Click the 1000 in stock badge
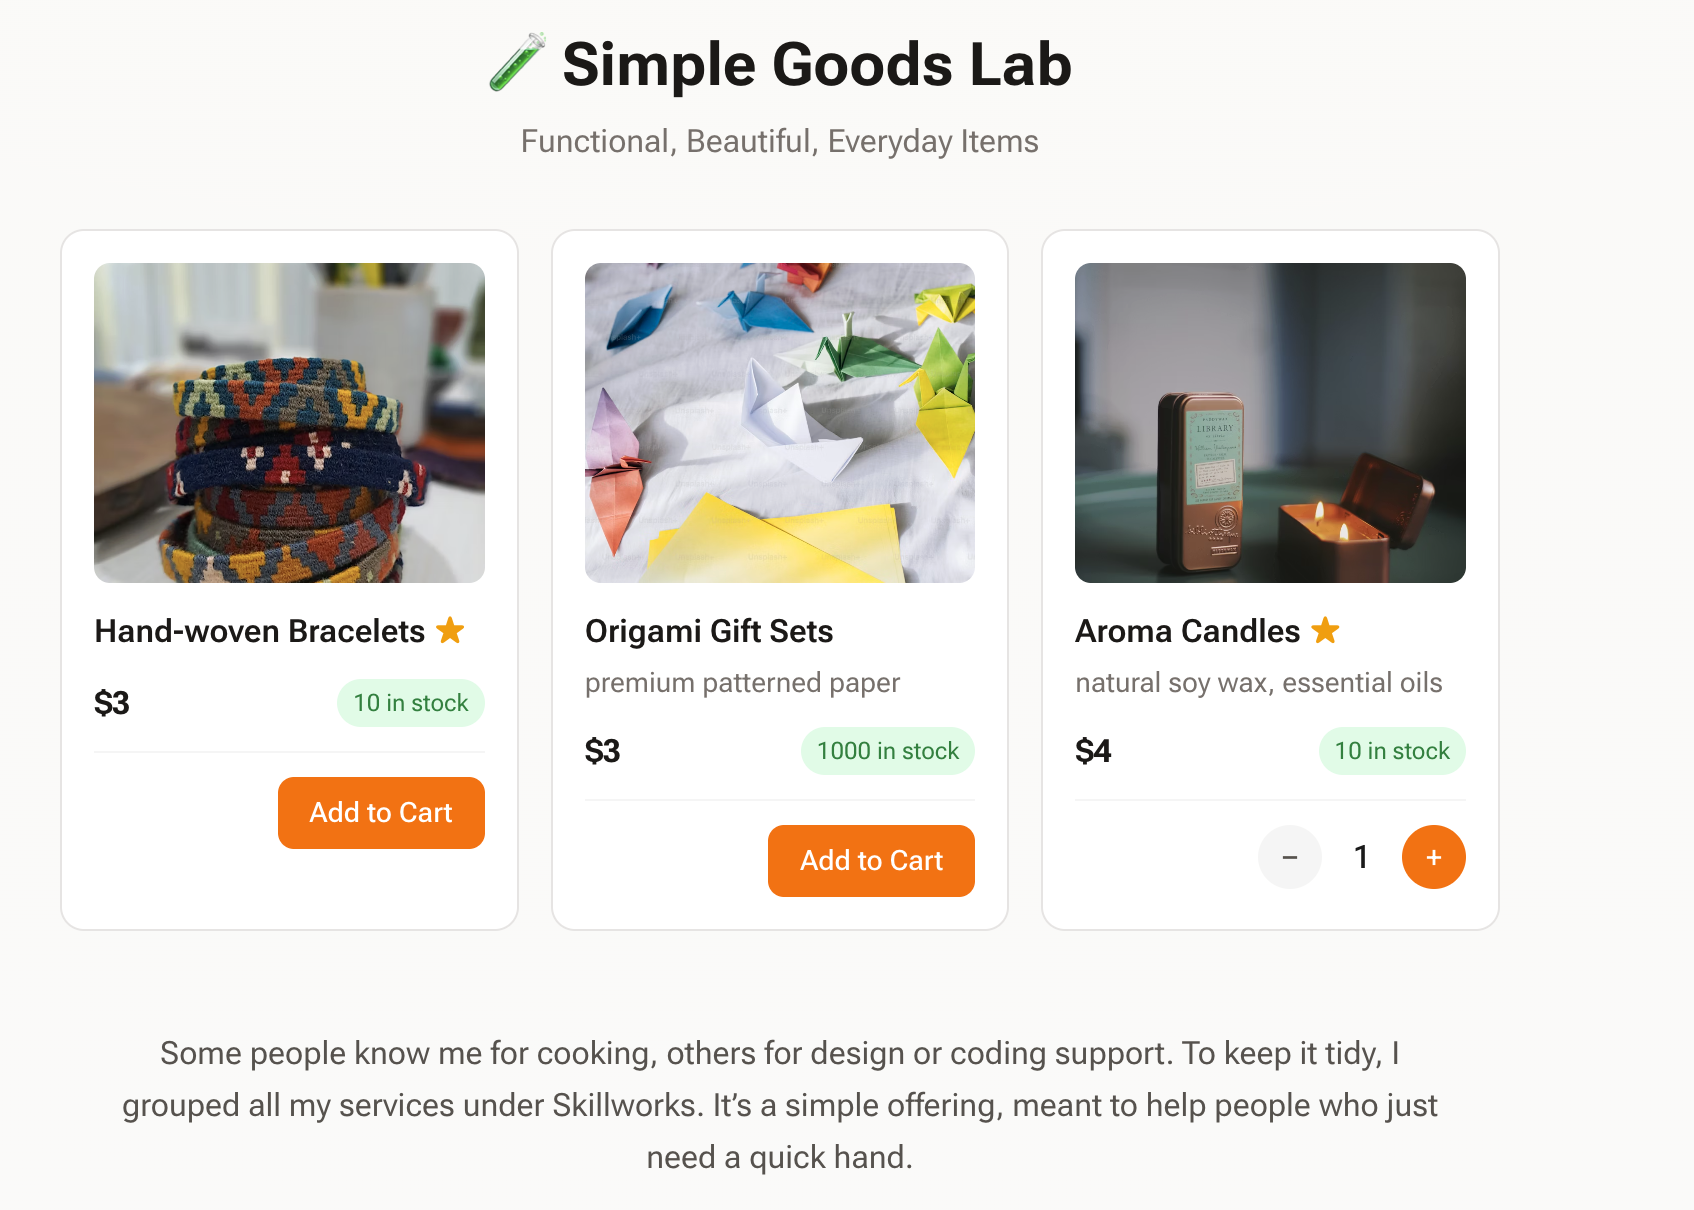 tap(887, 751)
